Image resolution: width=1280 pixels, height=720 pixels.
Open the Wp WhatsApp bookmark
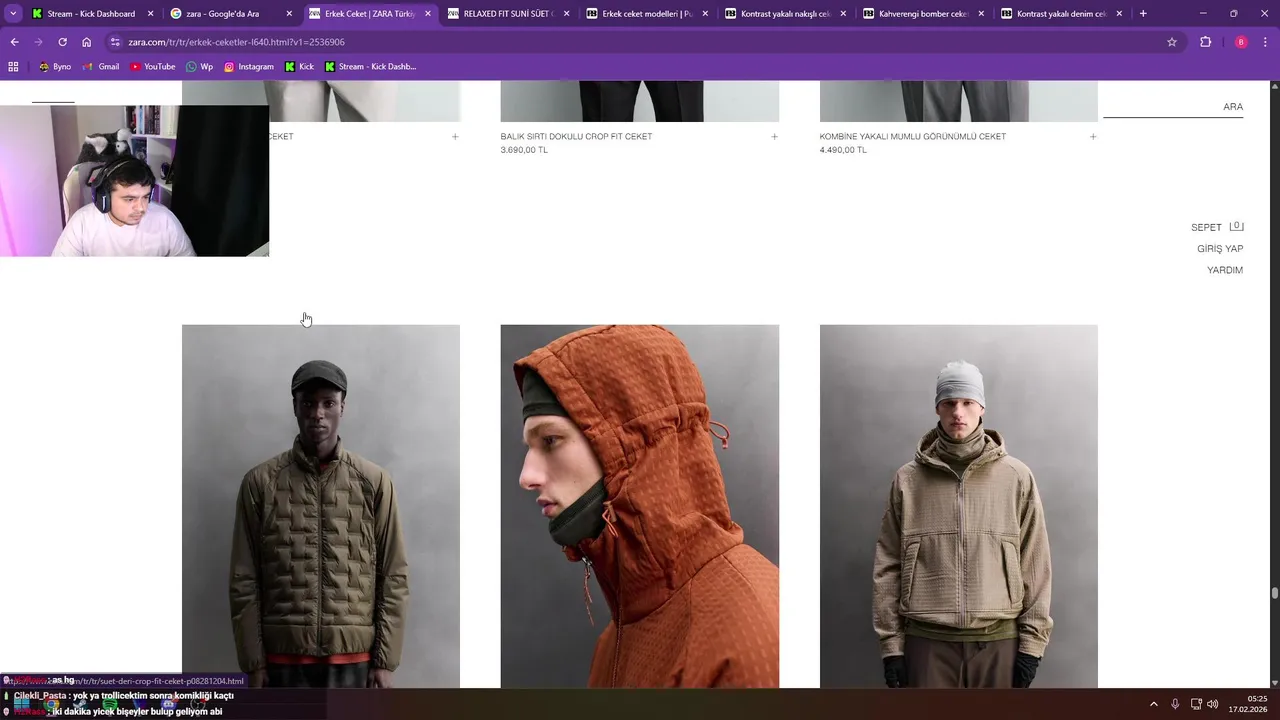pos(200,67)
